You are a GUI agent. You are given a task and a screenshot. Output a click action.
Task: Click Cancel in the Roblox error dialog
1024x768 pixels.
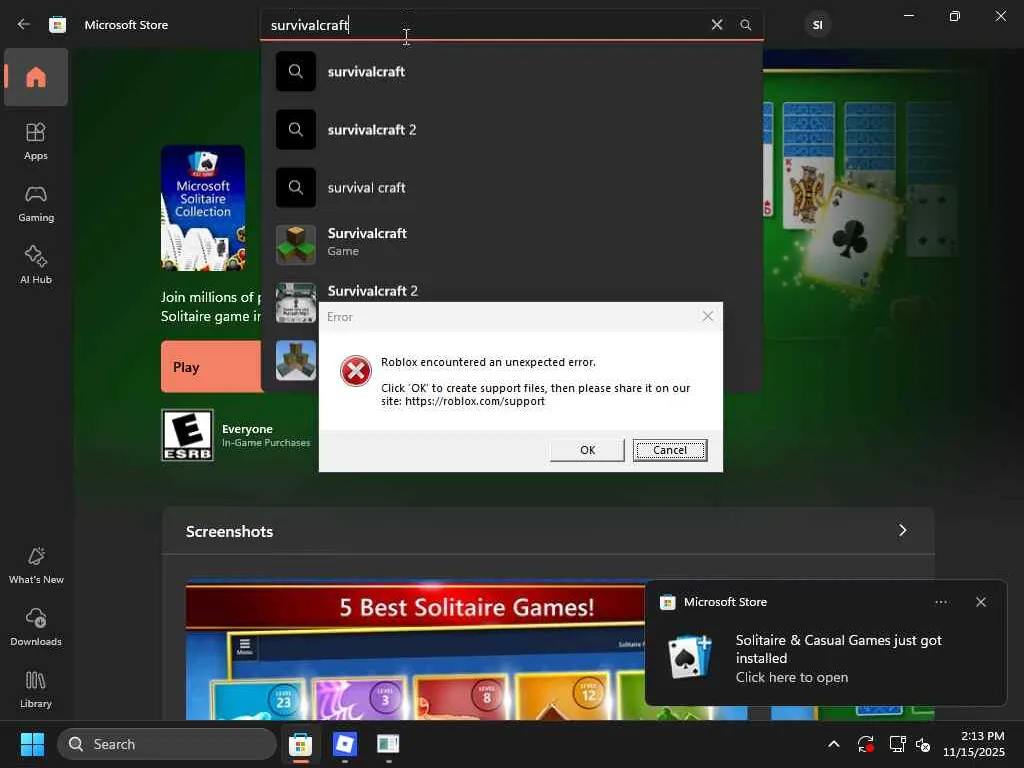(670, 450)
